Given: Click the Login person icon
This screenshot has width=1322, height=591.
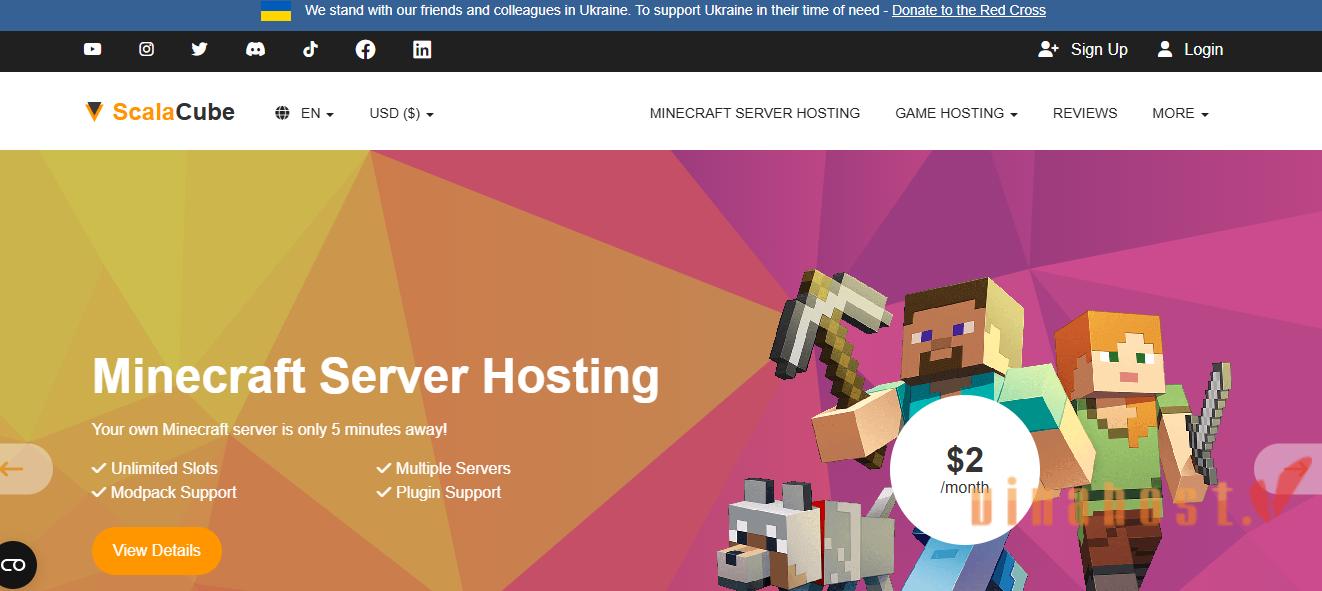Looking at the screenshot, I should coord(1165,49).
